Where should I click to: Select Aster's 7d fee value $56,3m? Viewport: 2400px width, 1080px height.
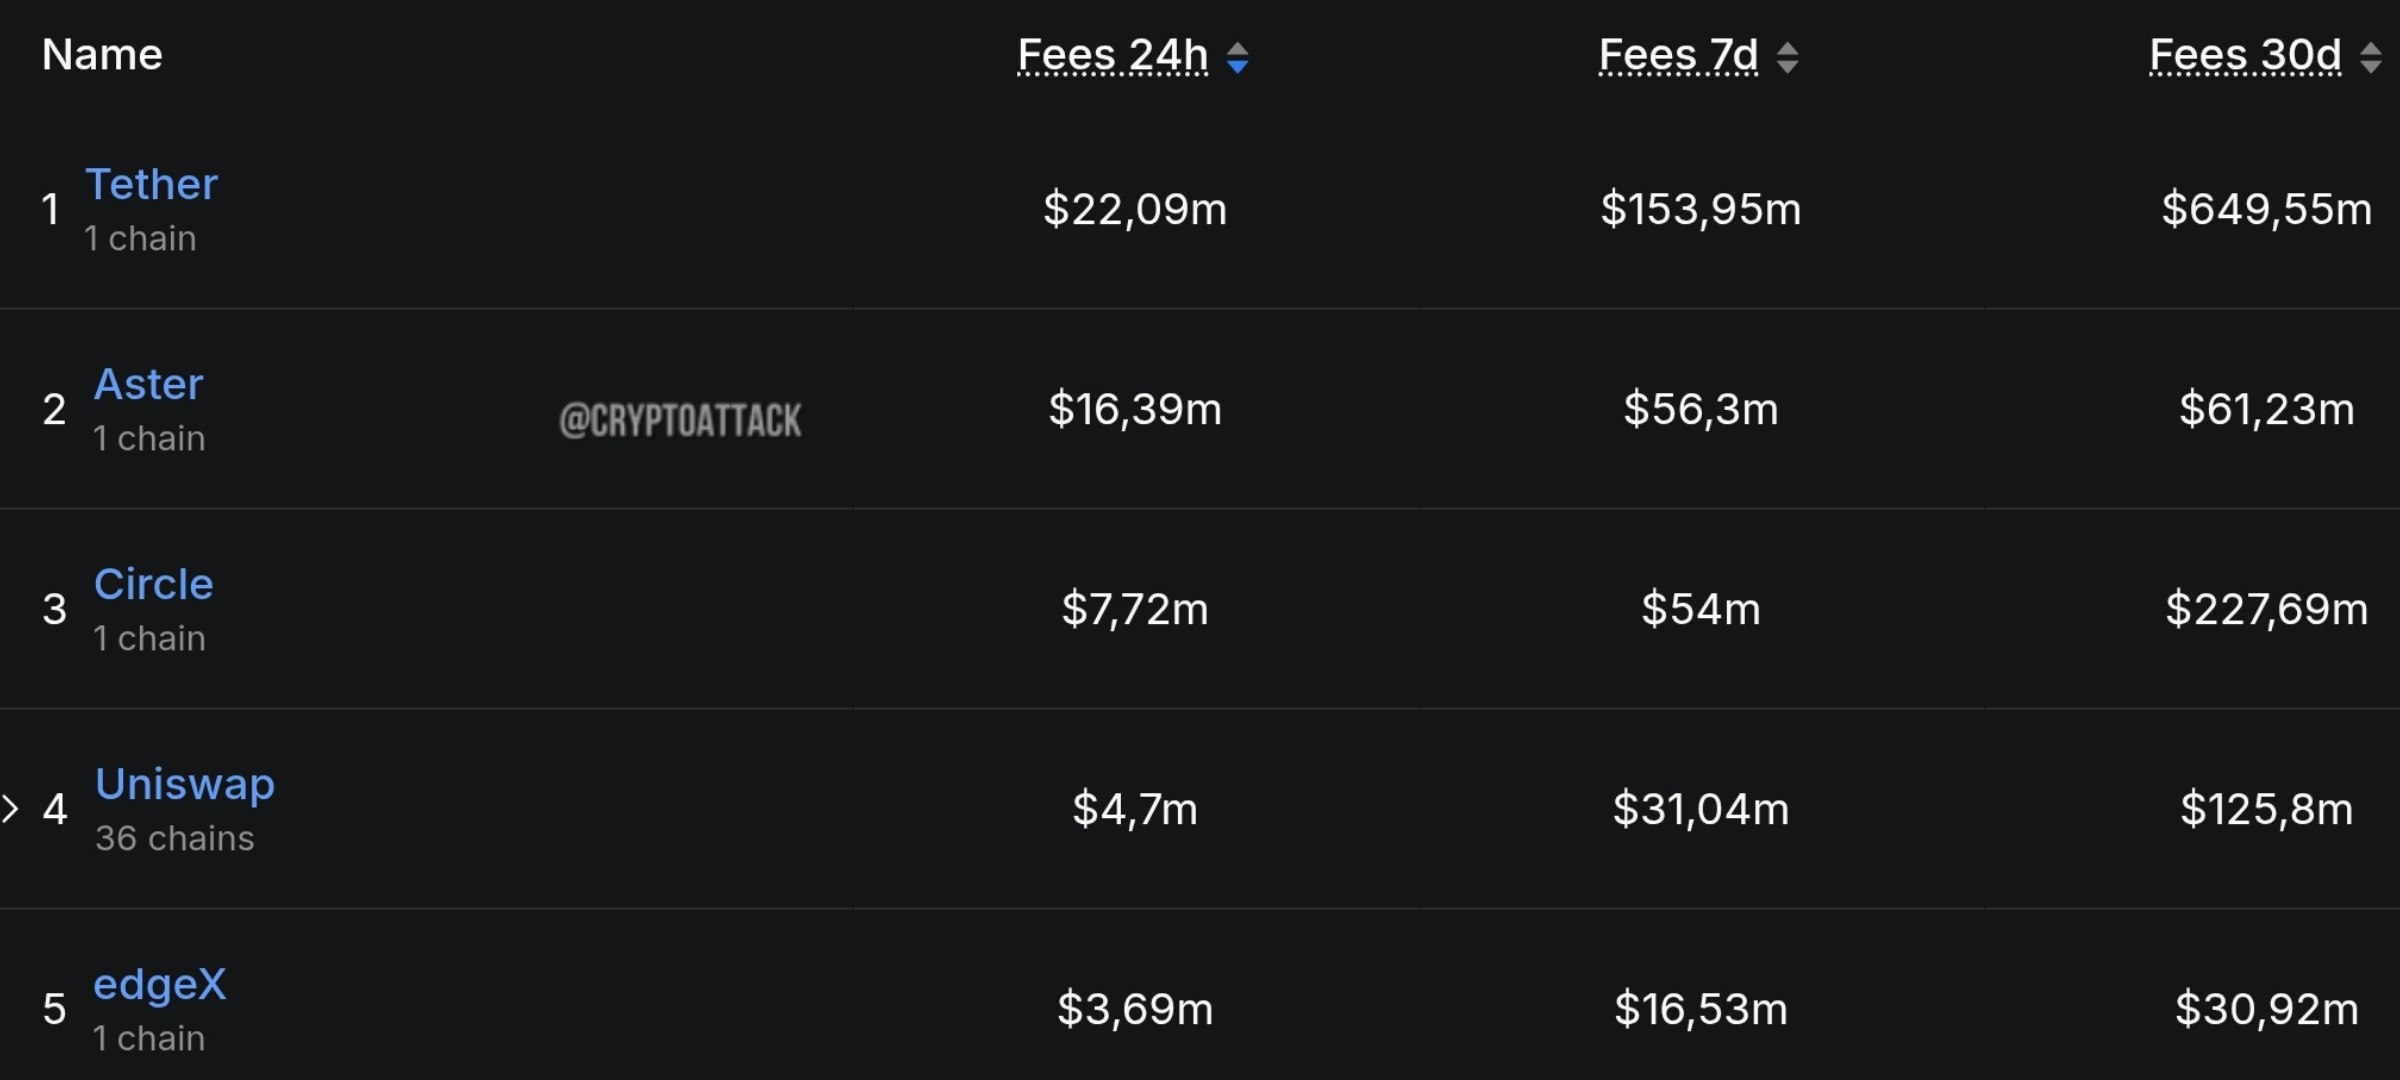(x=1700, y=409)
